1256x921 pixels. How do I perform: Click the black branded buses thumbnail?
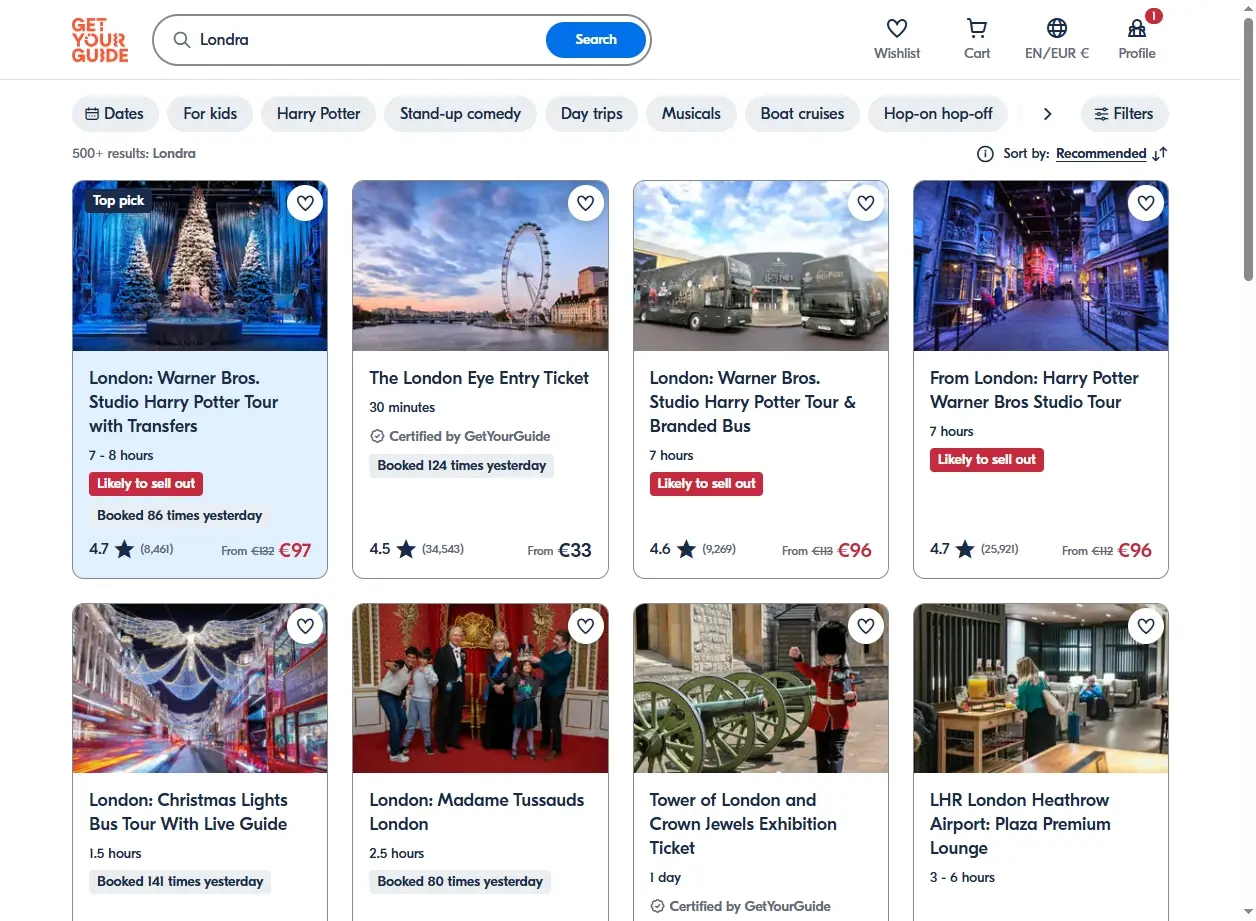click(x=761, y=266)
